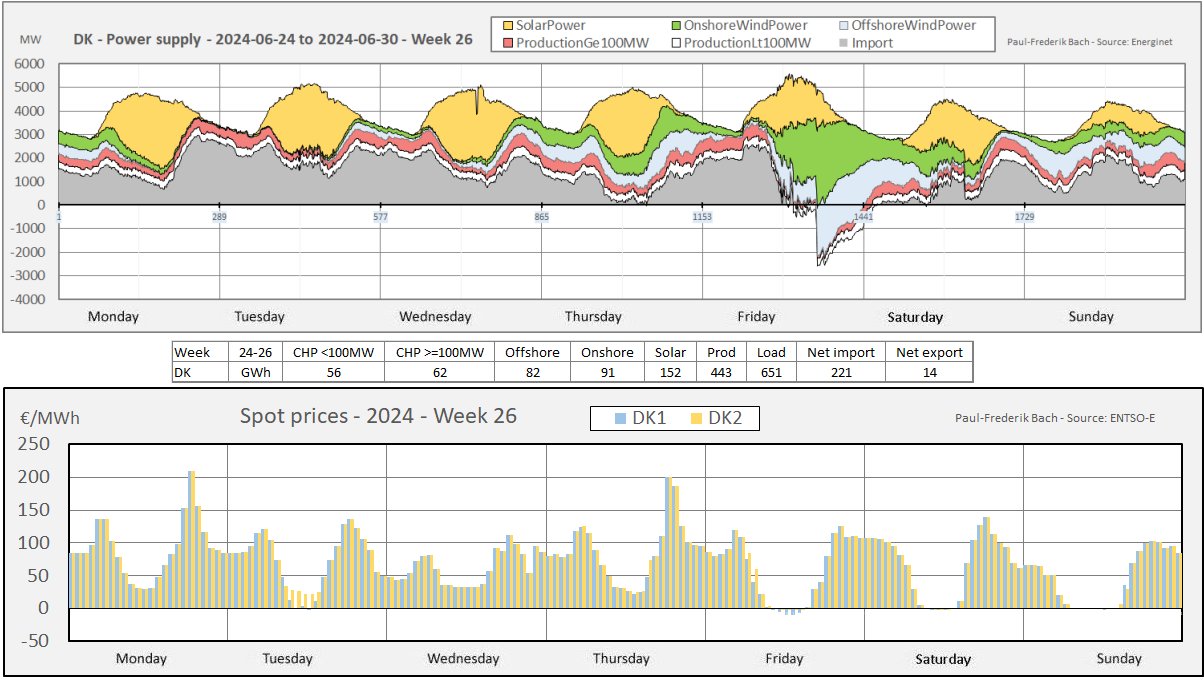Click the Friday label under the spot prices chart
Viewport: 1204px width, 680px height.
(x=784, y=658)
